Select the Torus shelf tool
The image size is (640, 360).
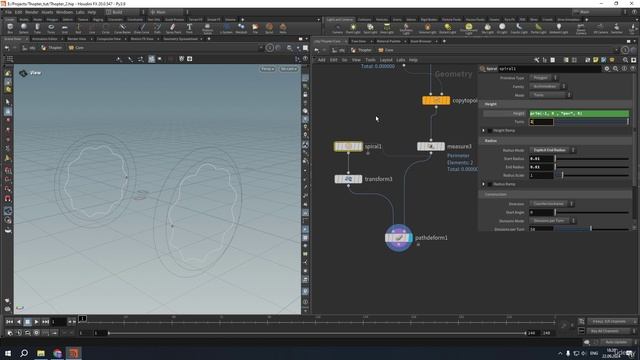51,28
